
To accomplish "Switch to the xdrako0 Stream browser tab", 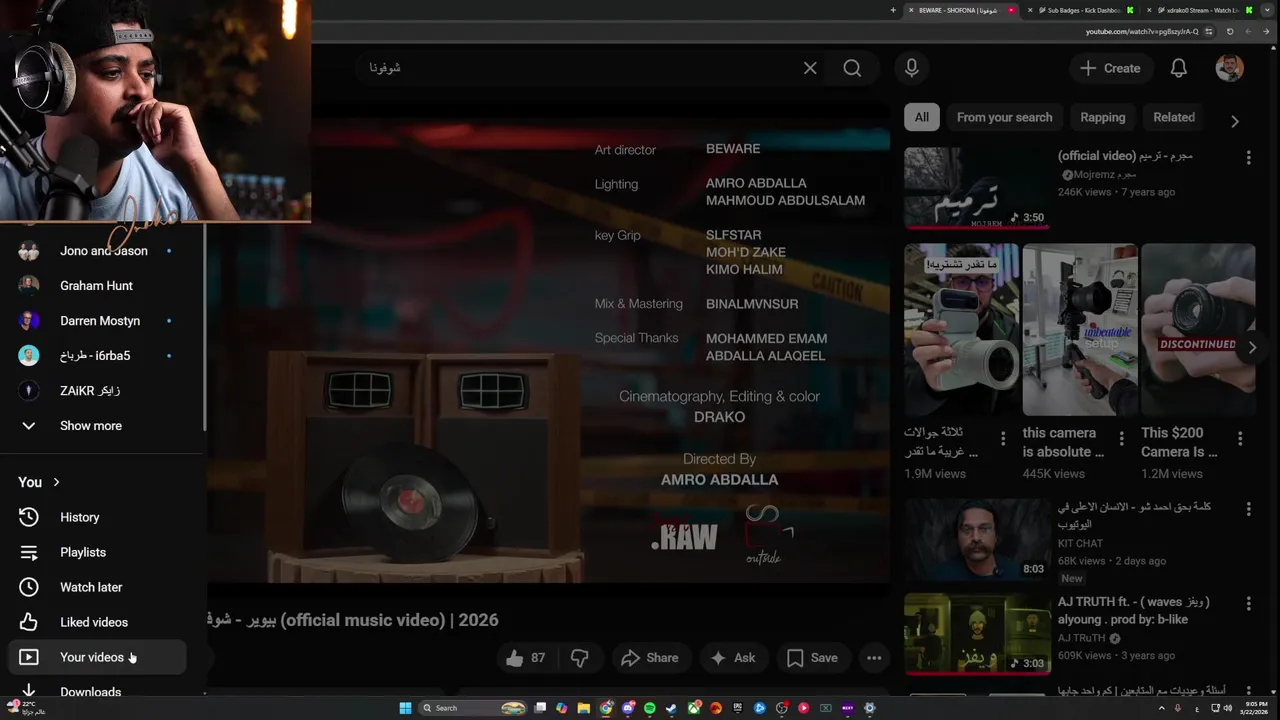I will (x=1200, y=10).
